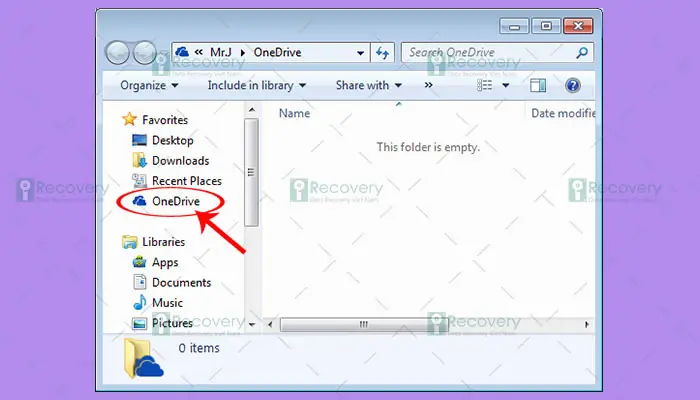
Task: Close the OneDrive explorer window
Action: (x=578, y=26)
